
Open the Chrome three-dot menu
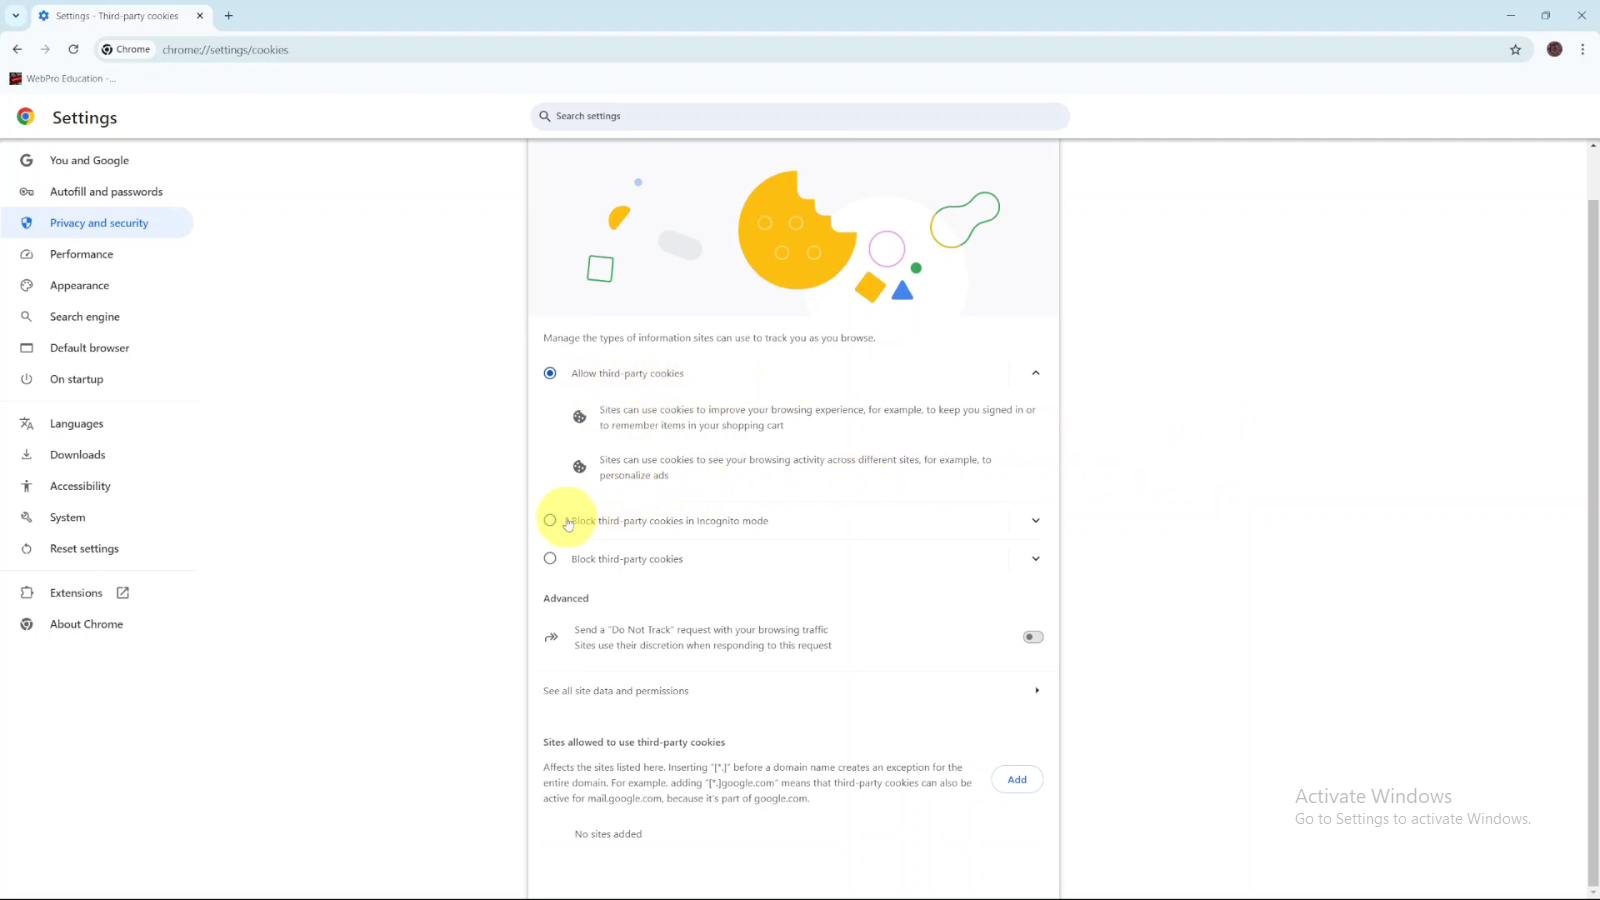(x=1582, y=49)
